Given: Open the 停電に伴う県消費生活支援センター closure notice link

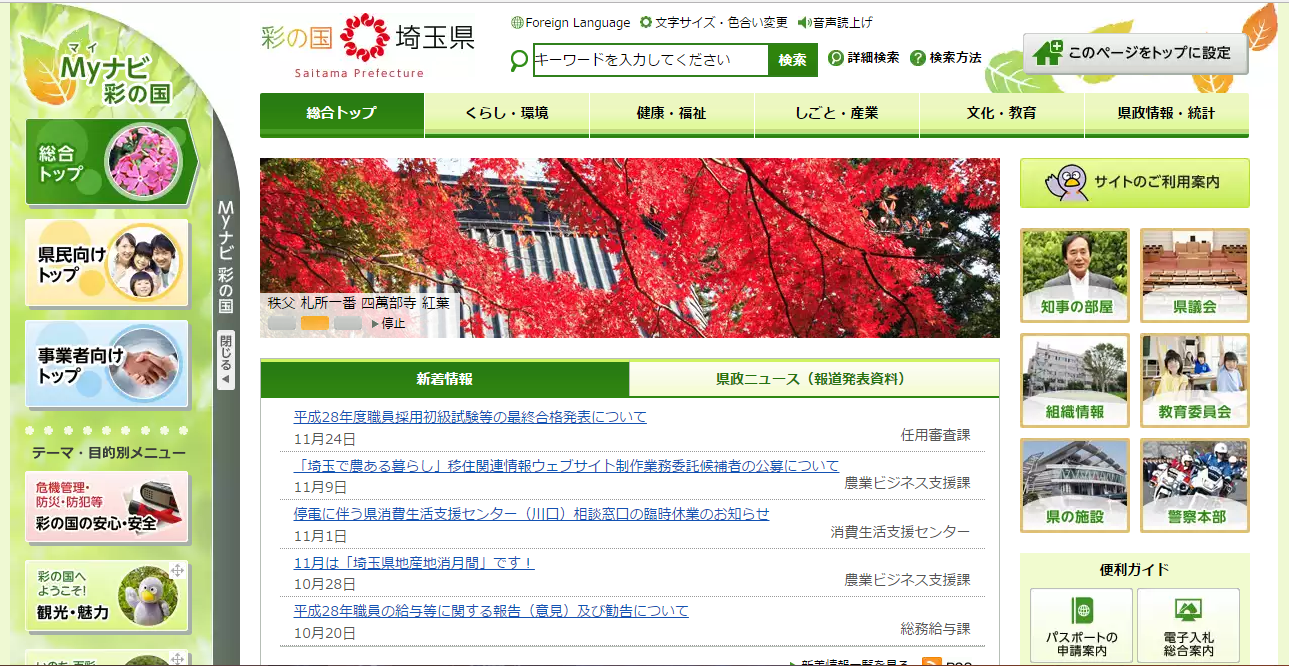Looking at the screenshot, I should [532, 514].
